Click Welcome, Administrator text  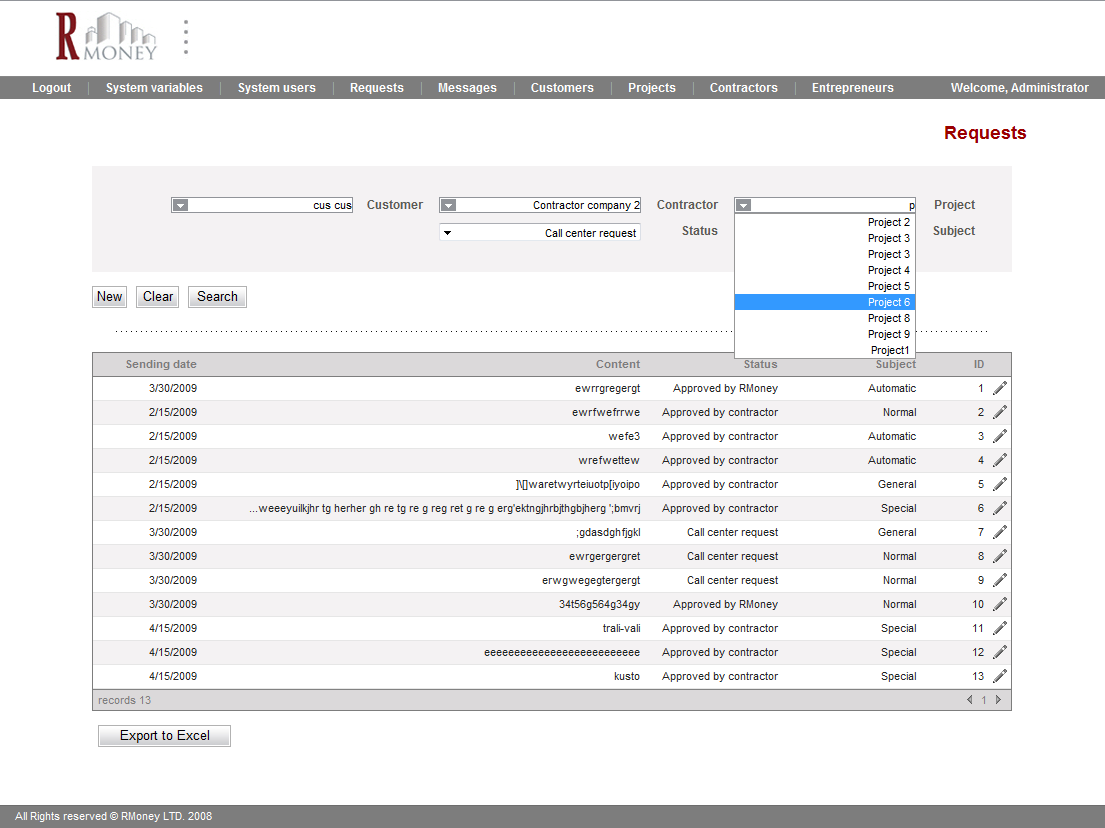[1020, 87]
